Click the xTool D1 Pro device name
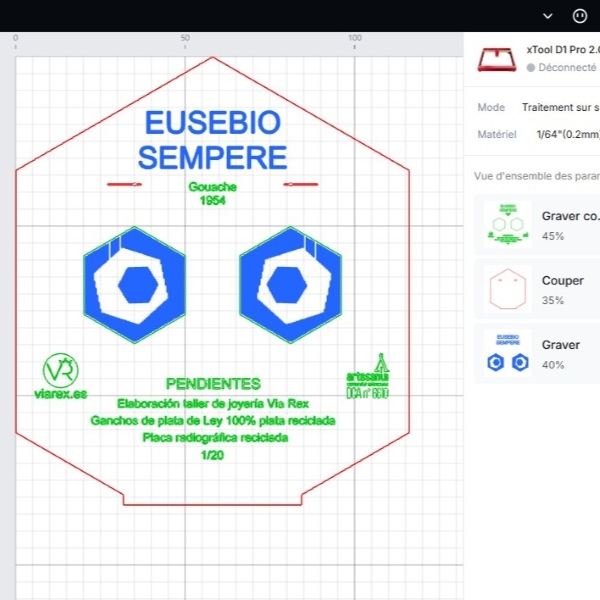The width and height of the screenshot is (600, 600). [562, 50]
